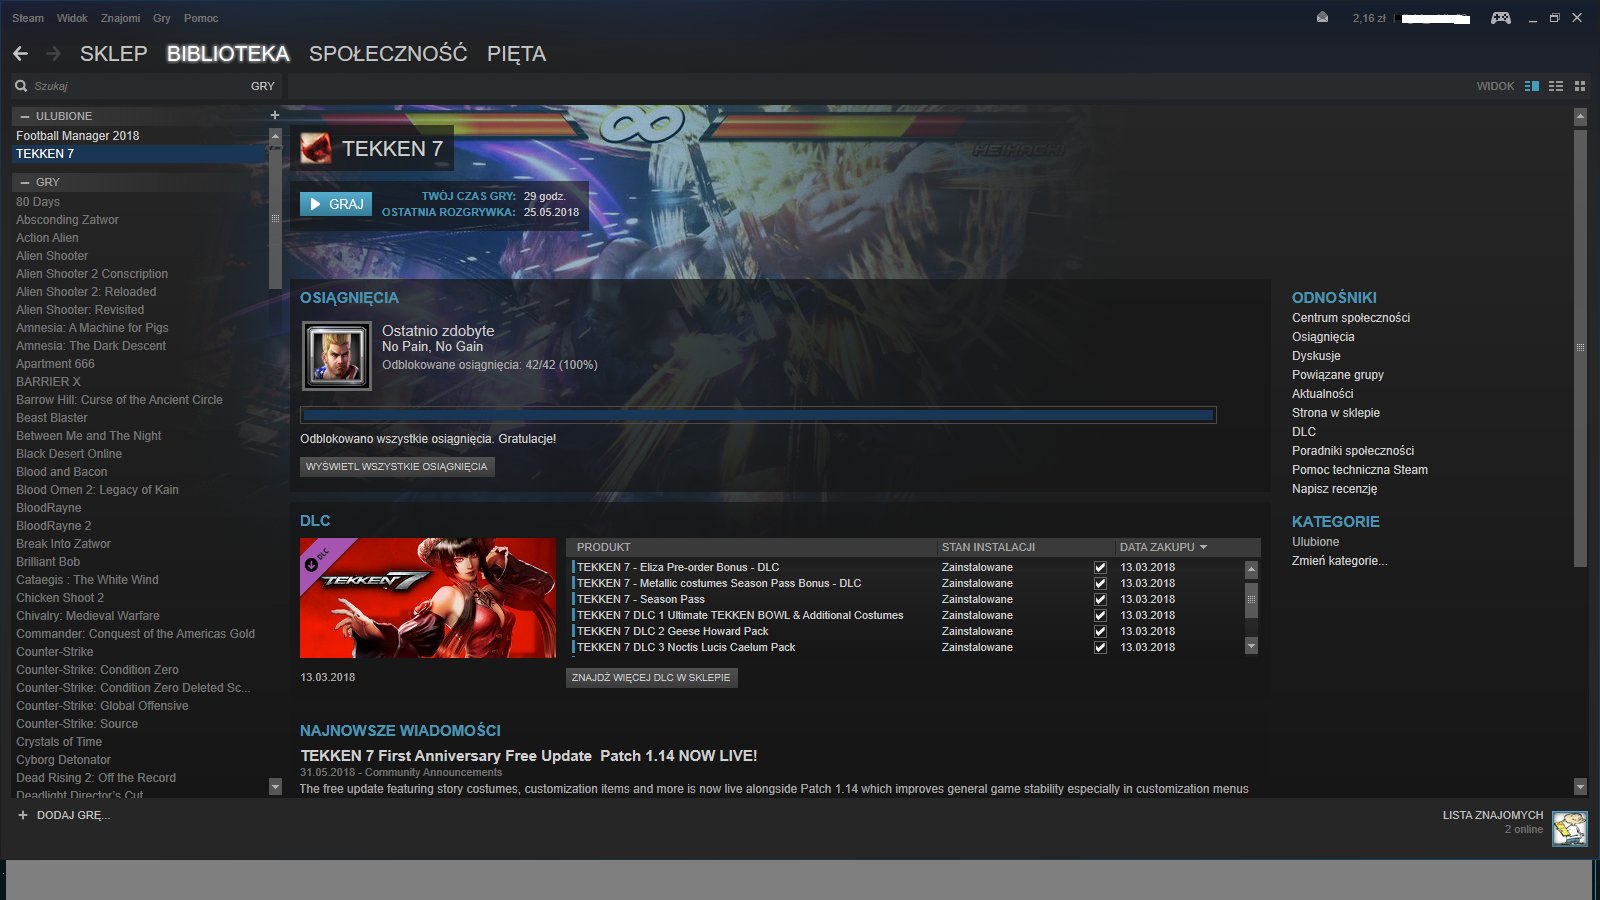
Task: Collapse the GRY category
Action: click(x=25, y=182)
